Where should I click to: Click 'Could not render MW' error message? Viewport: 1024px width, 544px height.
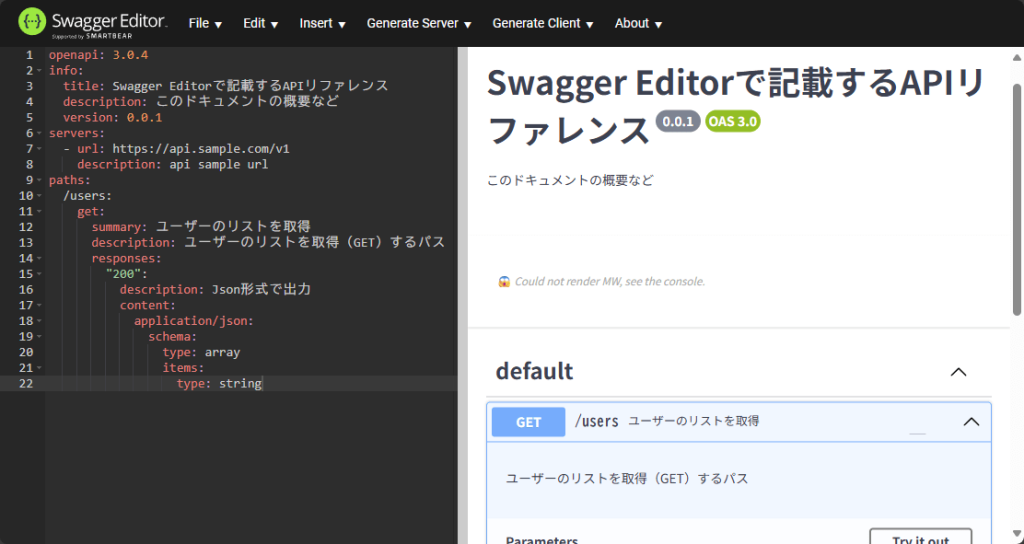click(x=610, y=282)
